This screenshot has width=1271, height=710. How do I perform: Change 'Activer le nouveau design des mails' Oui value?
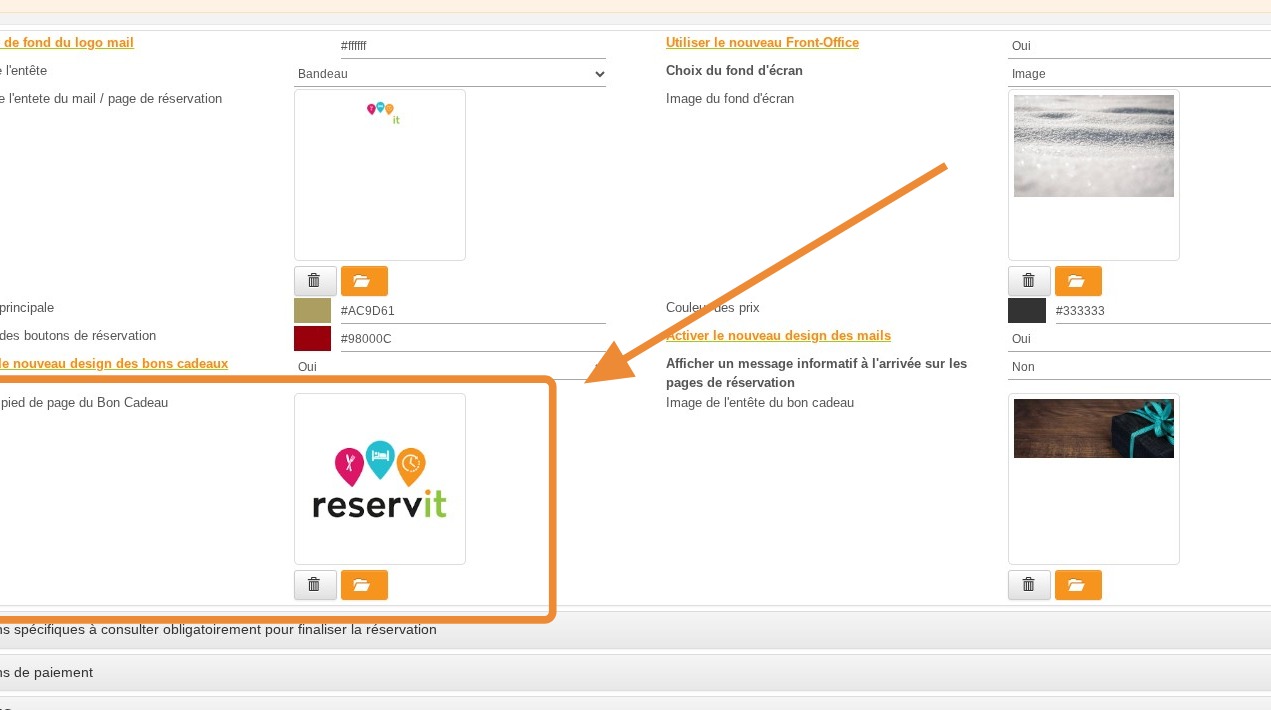1139,339
